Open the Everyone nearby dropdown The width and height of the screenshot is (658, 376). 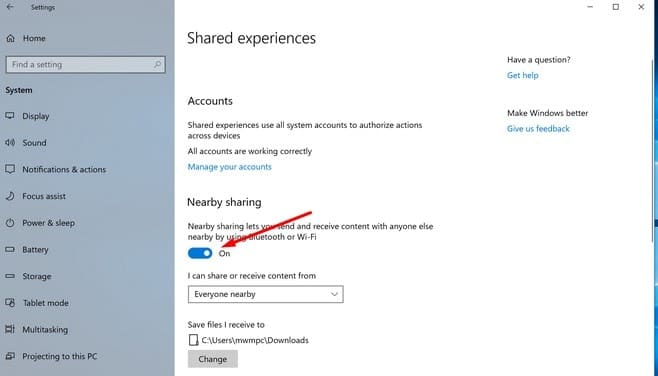pyautogui.click(x=266, y=294)
